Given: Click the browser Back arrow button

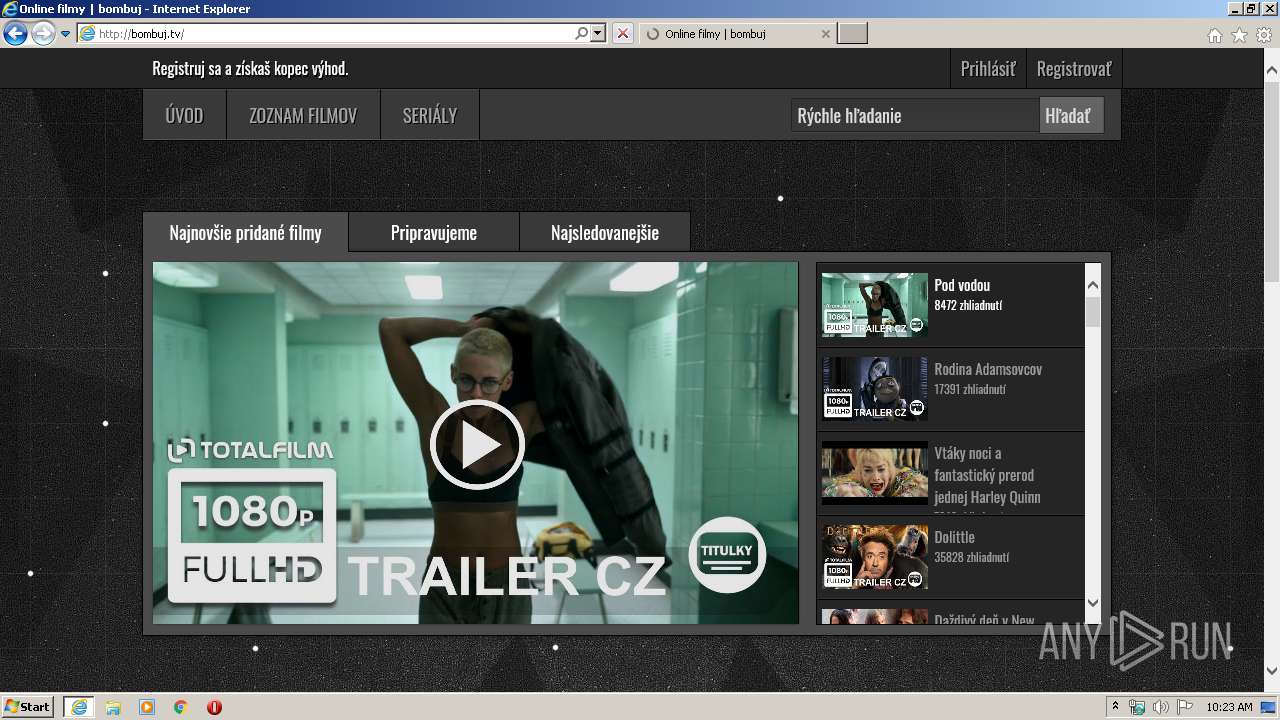Looking at the screenshot, I should pos(15,34).
